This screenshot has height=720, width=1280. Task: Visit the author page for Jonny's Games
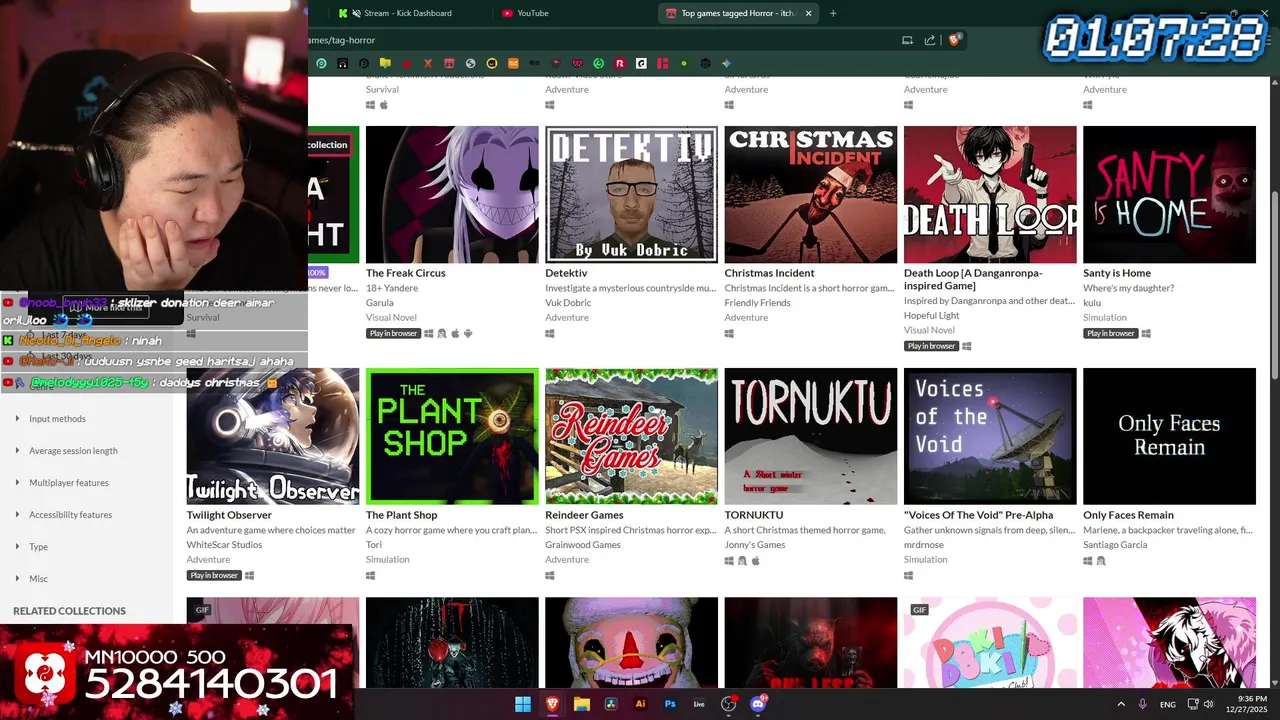(755, 545)
